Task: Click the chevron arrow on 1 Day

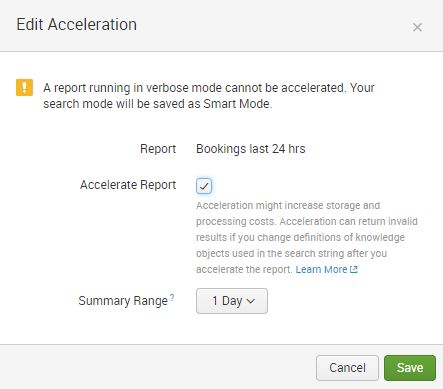Action: 251,301
